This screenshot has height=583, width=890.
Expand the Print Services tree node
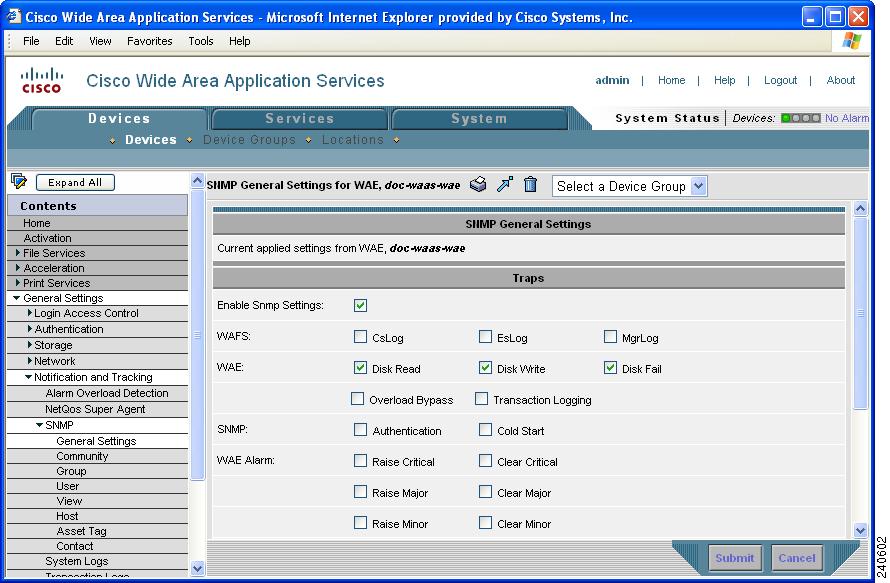[18, 282]
